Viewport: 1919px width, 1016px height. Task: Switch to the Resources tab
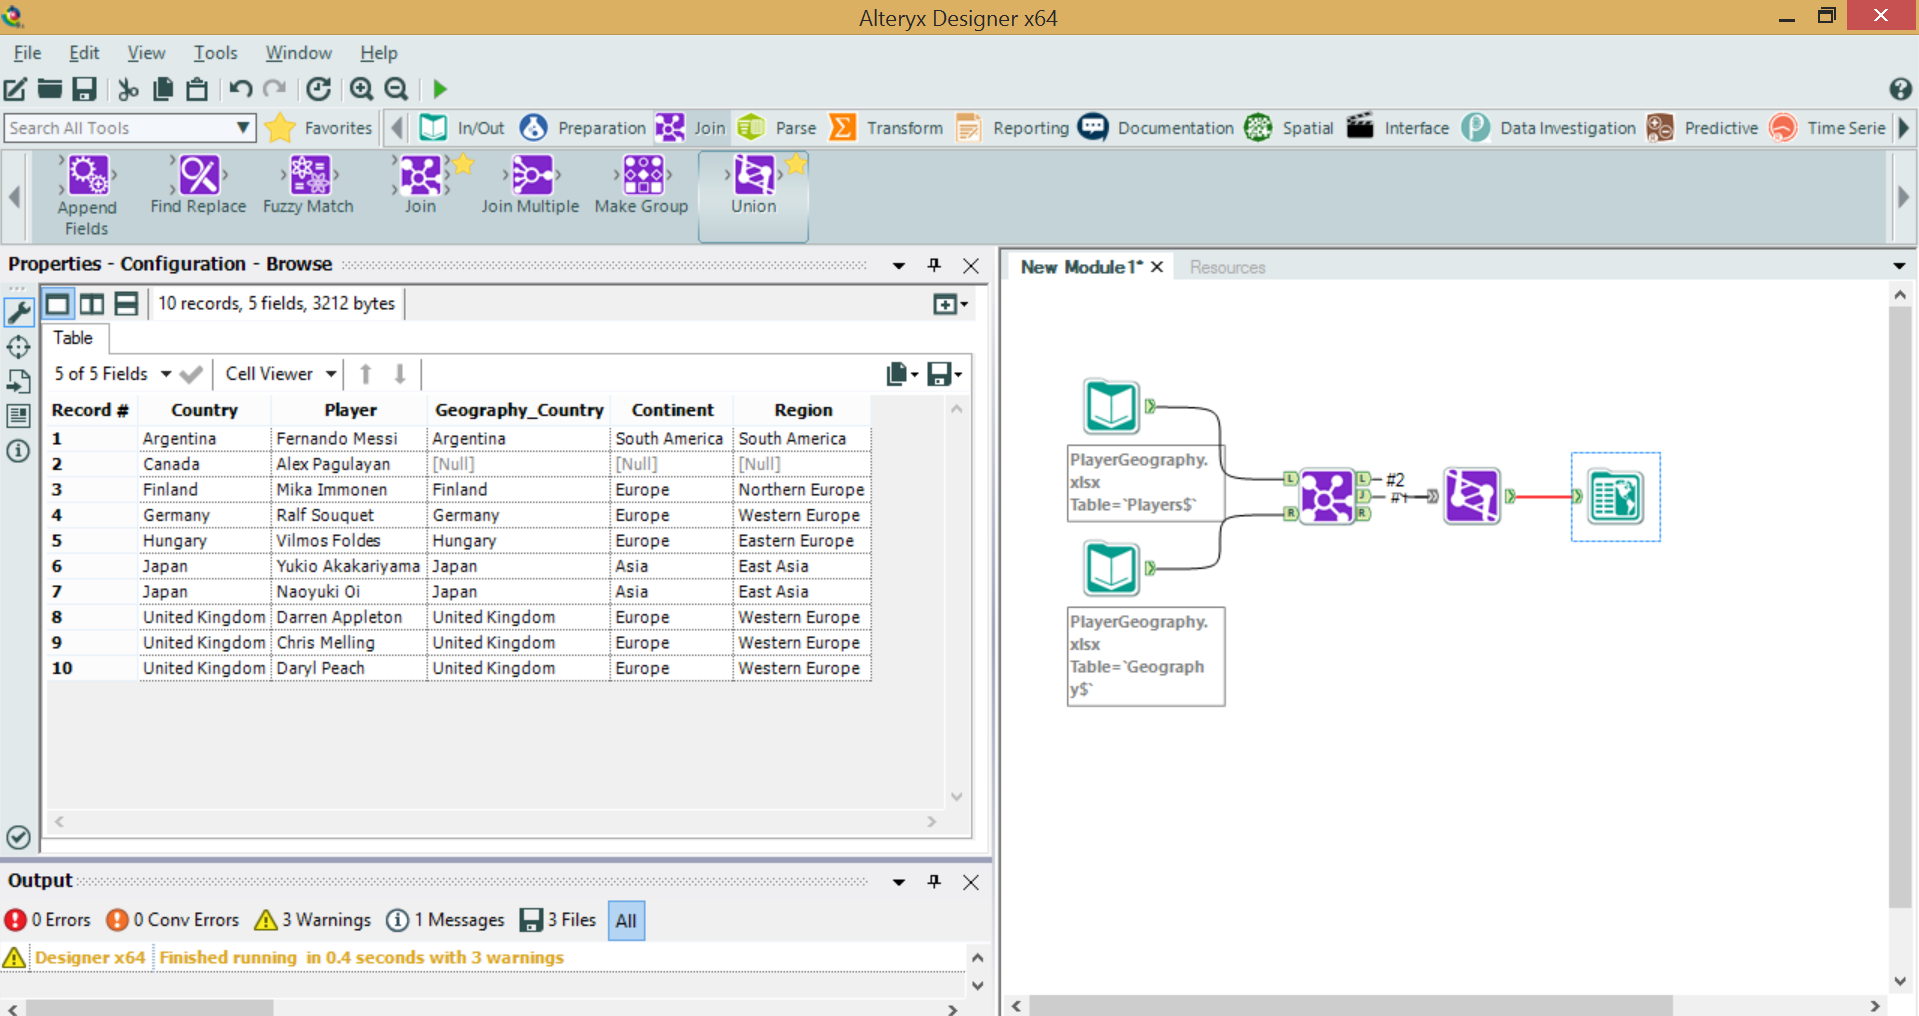point(1227,267)
